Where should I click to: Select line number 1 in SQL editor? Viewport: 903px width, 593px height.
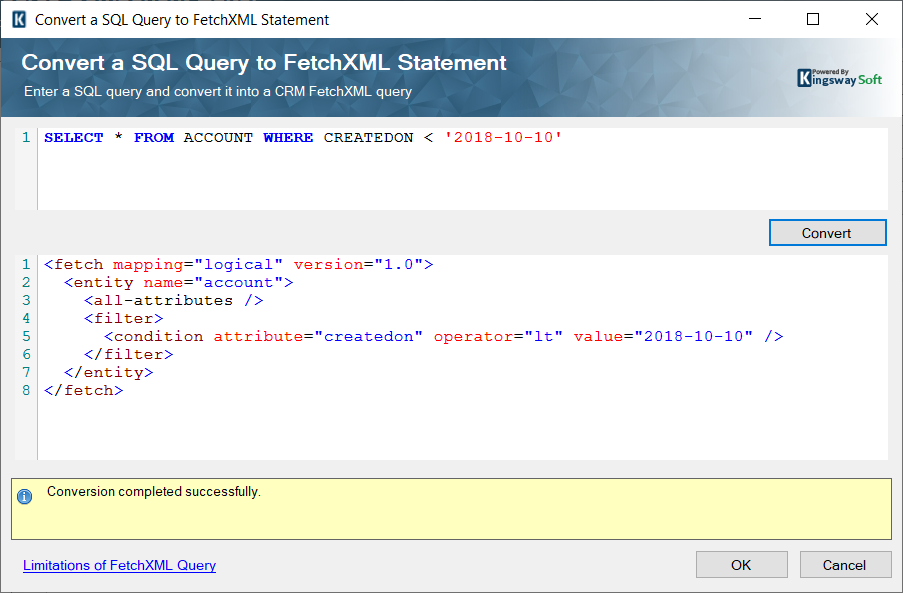(x=25, y=137)
